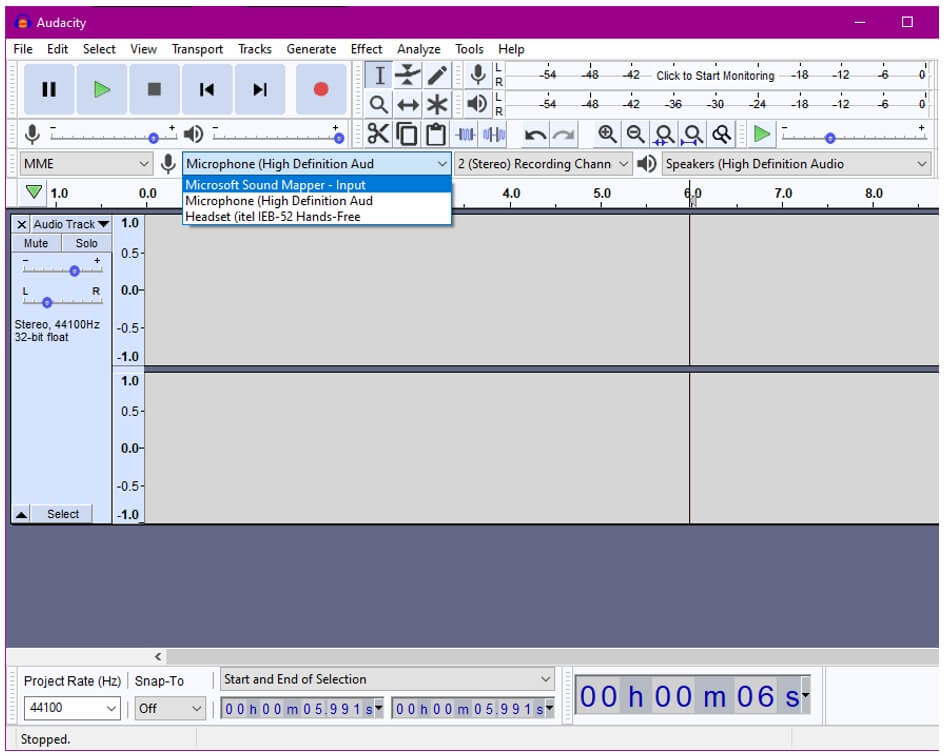Screen dimensions: 949x756
Task: Click the recording meter microphone icon
Action: (478, 75)
